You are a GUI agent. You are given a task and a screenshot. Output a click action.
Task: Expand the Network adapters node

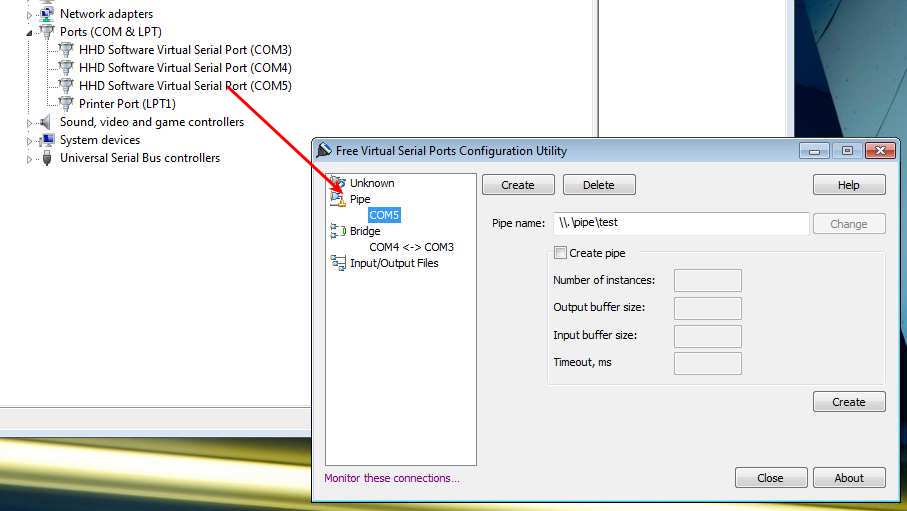click(x=30, y=14)
